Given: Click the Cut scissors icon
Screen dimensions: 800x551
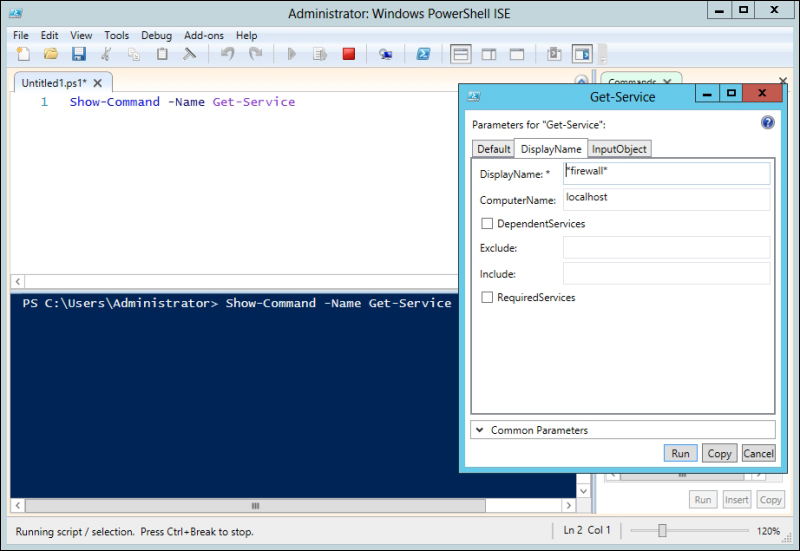Looking at the screenshot, I should (106, 54).
